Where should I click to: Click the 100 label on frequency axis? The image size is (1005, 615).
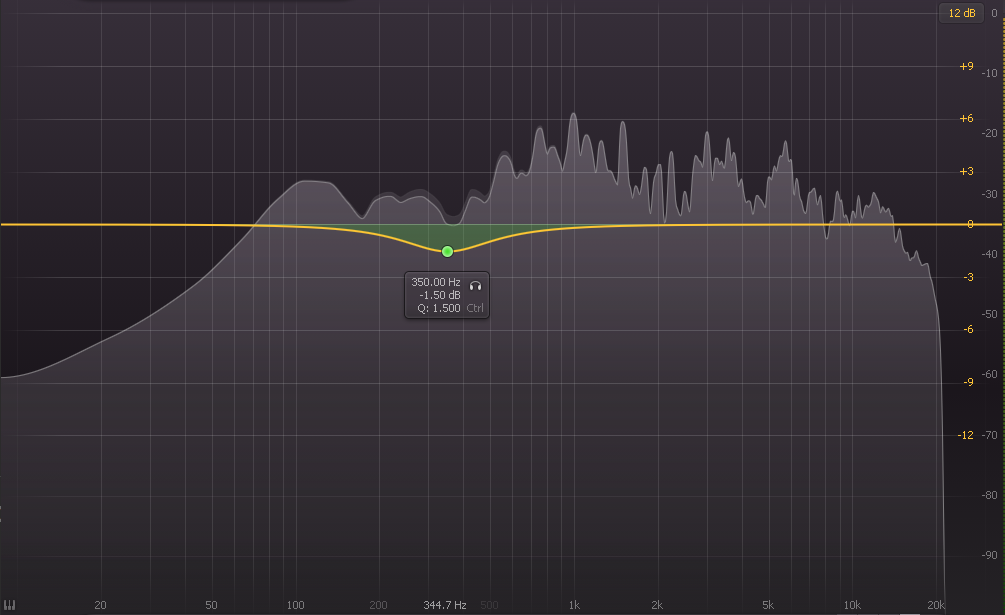point(296,605)
